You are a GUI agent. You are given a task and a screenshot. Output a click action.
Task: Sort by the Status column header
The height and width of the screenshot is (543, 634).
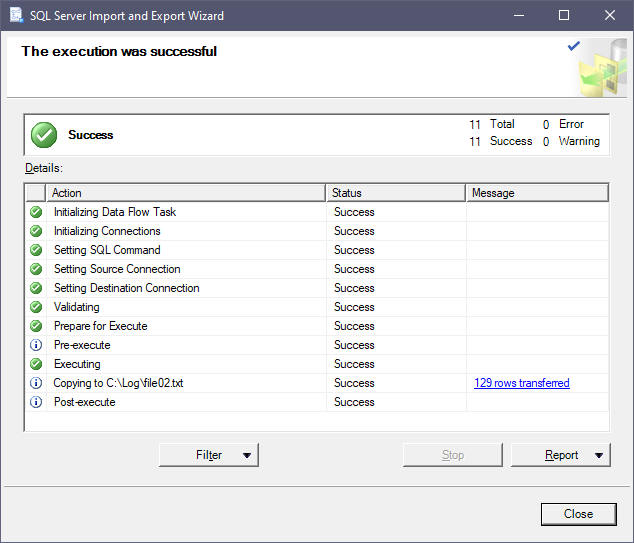tap(395, 193)
